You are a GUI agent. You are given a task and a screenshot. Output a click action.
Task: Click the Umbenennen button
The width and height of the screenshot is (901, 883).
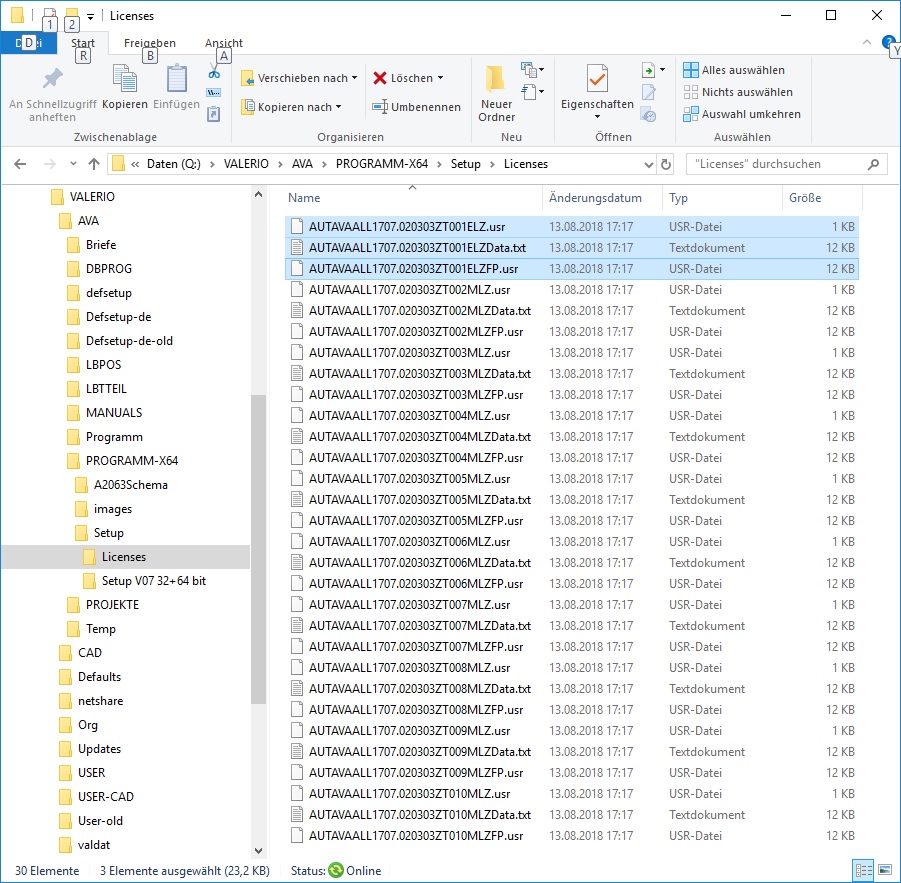coord(416,107)
